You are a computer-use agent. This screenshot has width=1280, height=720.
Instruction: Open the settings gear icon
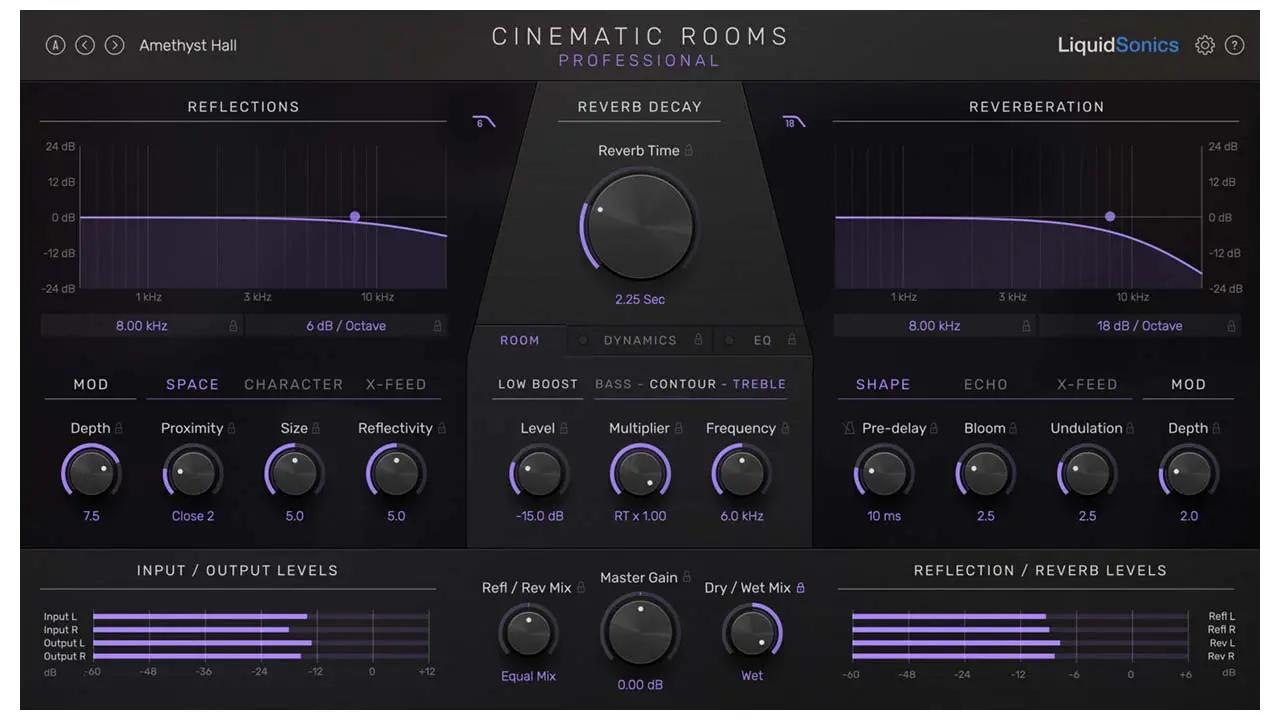1205,45
